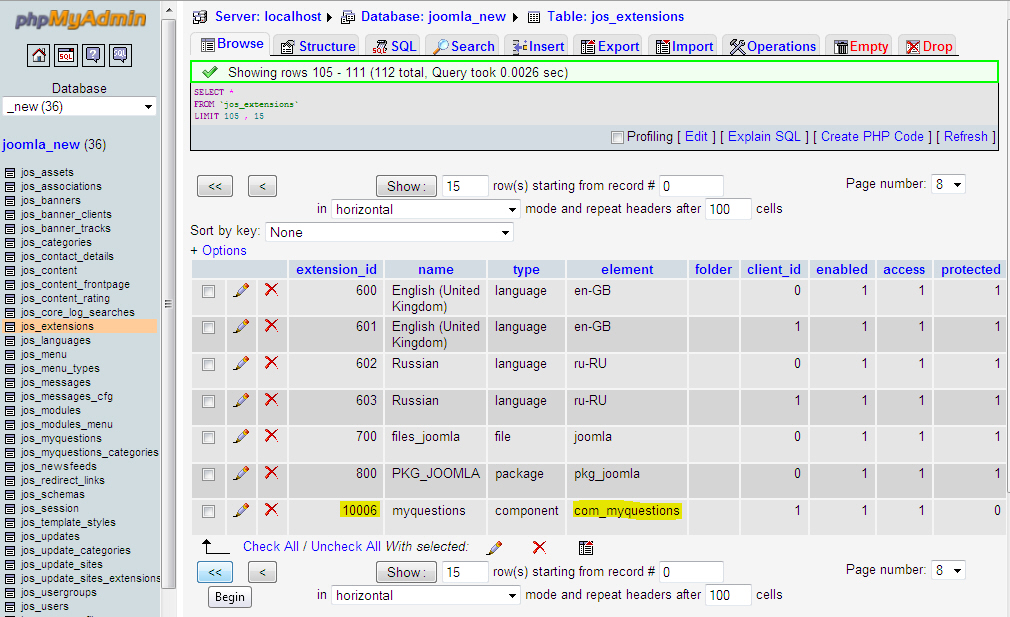The image size is (1010, 617).
Task: Click jos_assets table icon in sidebar
Action: click(10, 173)
